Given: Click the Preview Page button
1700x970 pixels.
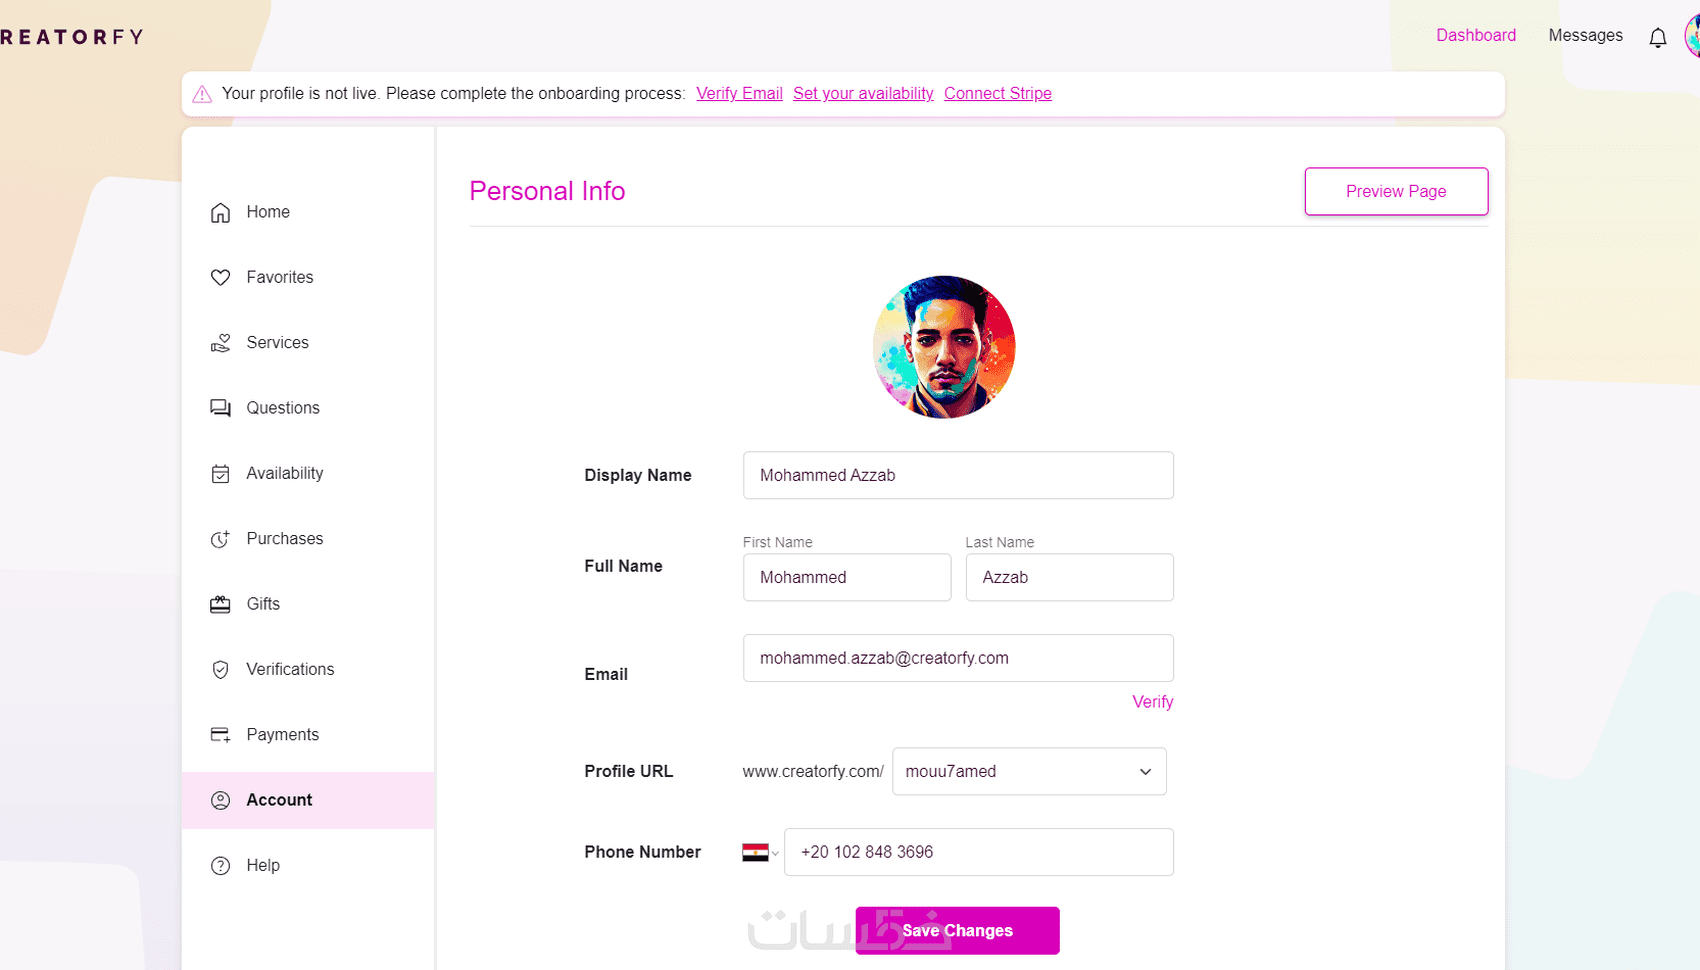Looking at the screenshot, I should [x=1395, y=191].
